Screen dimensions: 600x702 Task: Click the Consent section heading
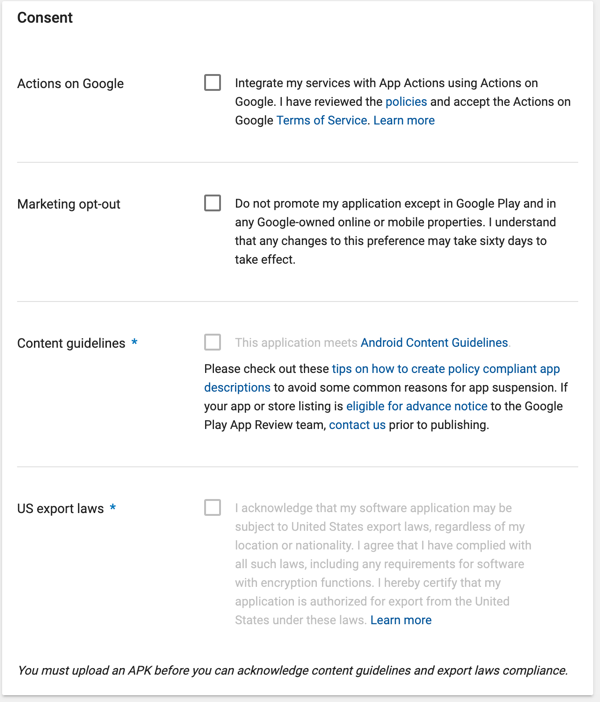(x=45, y=17)
